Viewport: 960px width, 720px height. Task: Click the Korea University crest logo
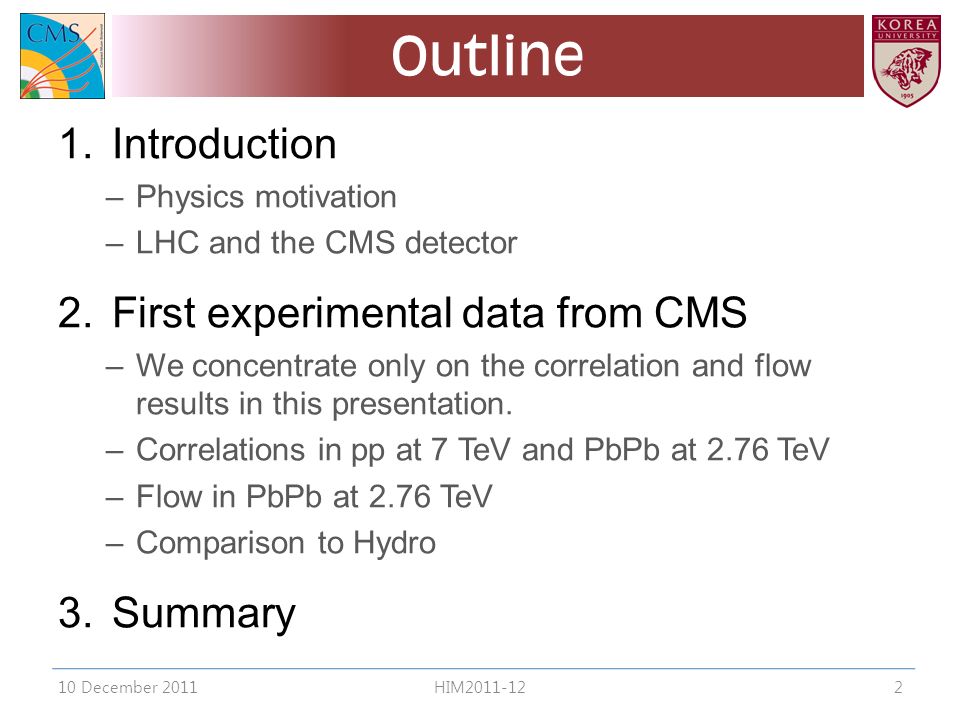click(x=906, y=61)
